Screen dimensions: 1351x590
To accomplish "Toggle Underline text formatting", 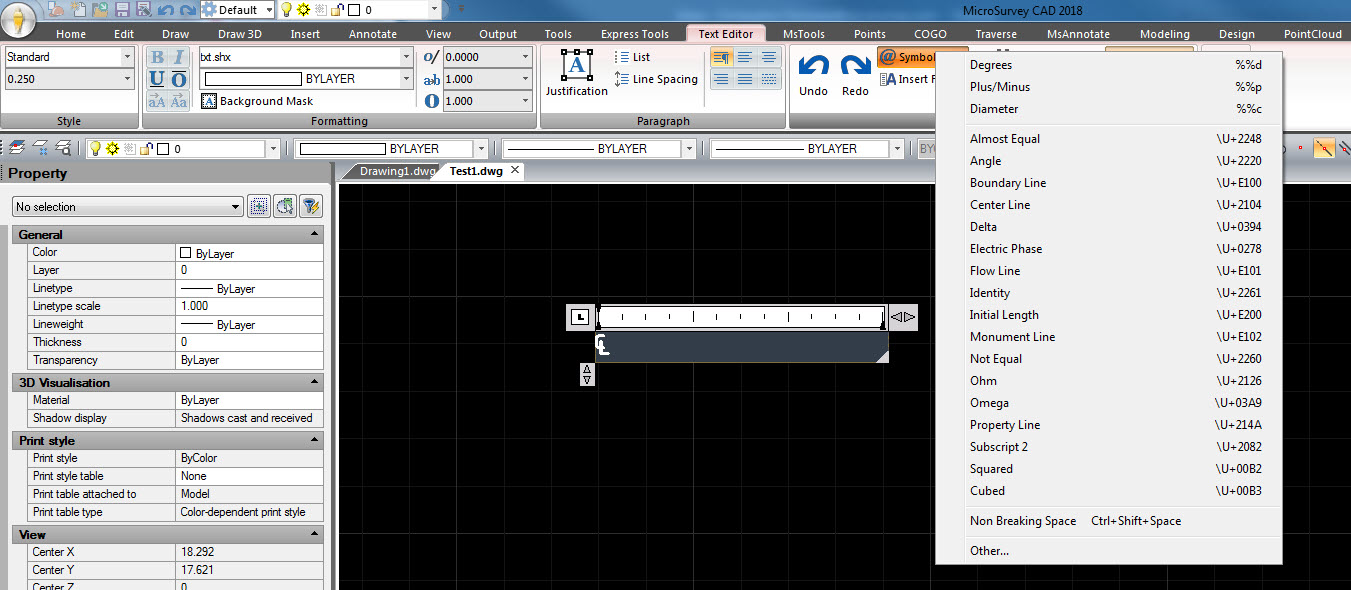I will [x=157, y=79].
